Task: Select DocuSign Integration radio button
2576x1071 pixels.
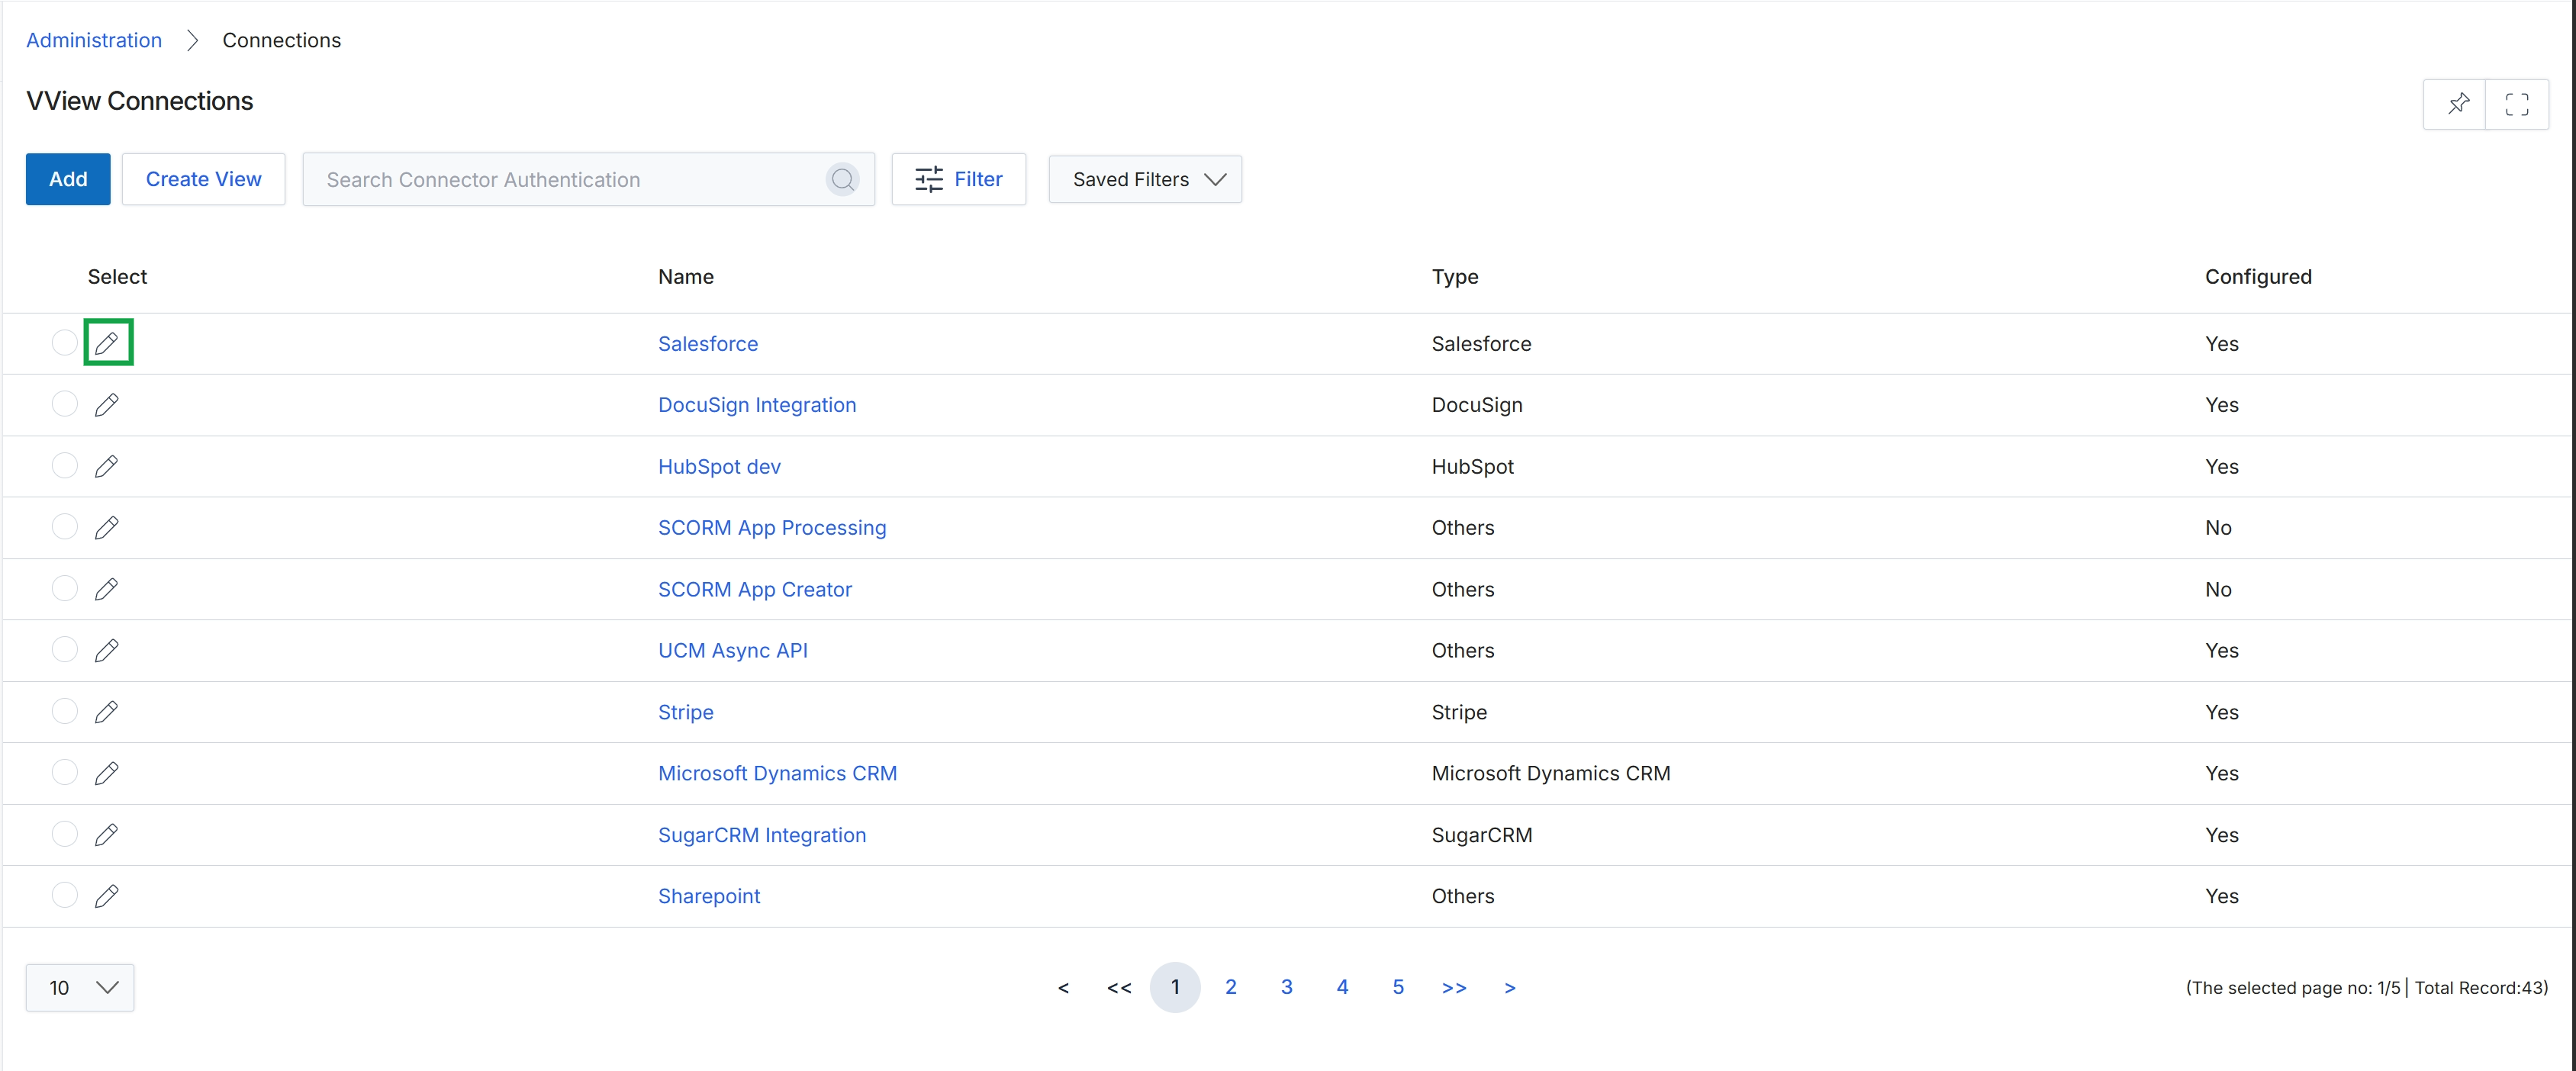Action: (x=65, y=403)
